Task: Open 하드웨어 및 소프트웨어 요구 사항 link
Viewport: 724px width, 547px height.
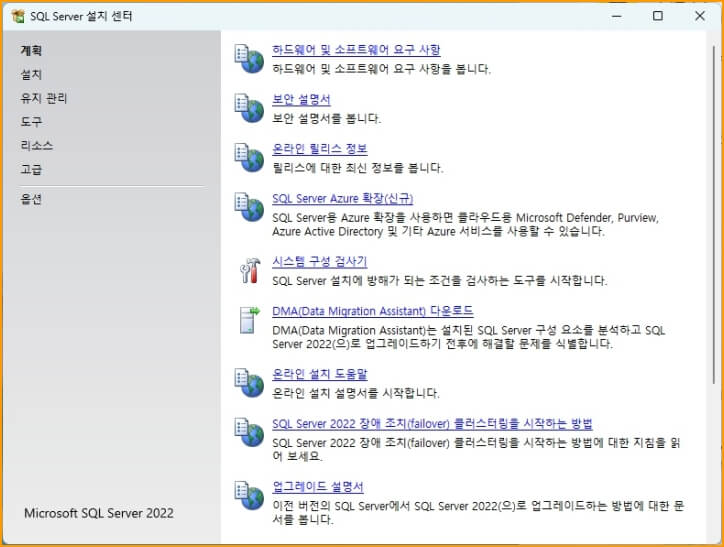Action: [356, 49]
